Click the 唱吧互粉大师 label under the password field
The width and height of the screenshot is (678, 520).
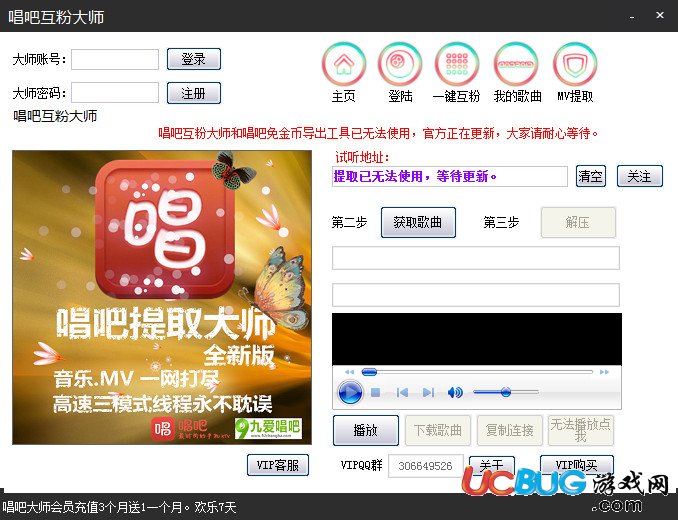click(55, 116)
